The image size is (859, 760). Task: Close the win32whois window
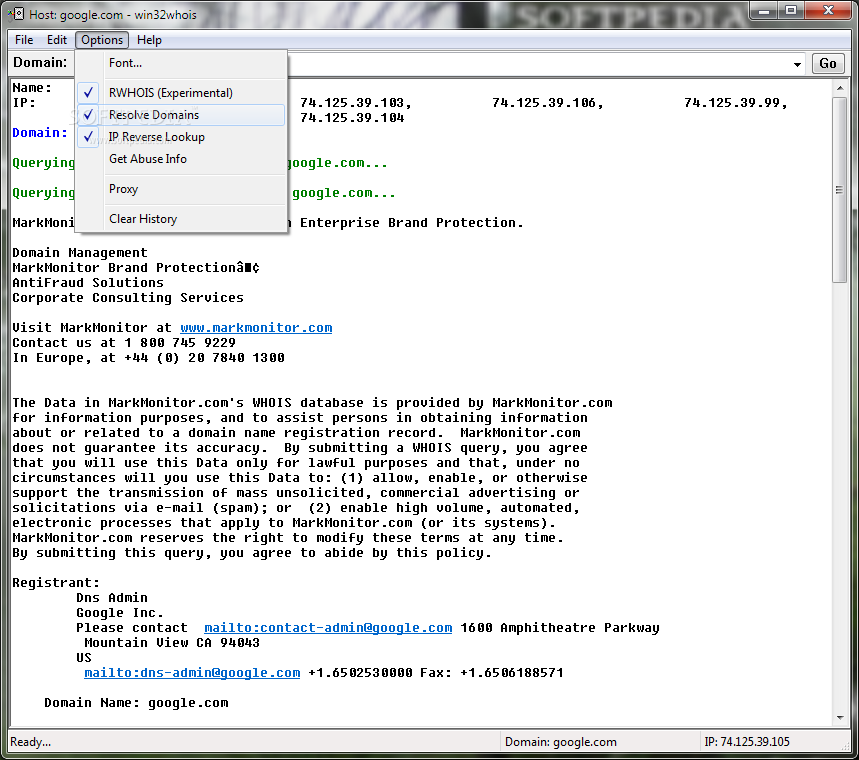(828, 10)
